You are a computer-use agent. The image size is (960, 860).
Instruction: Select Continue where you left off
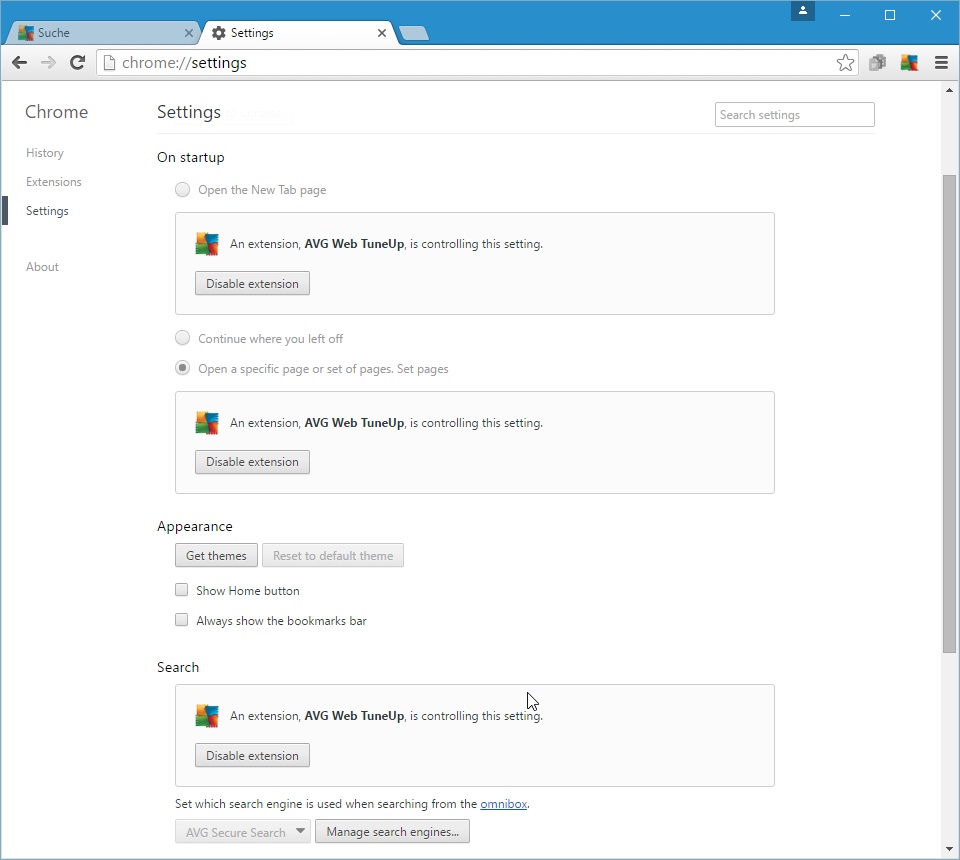182,338
